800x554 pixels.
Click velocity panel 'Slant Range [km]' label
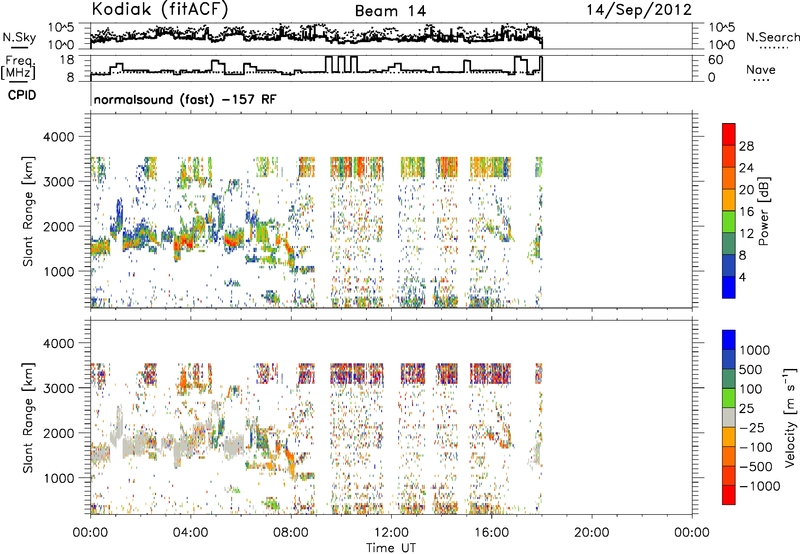pos(28,418)
